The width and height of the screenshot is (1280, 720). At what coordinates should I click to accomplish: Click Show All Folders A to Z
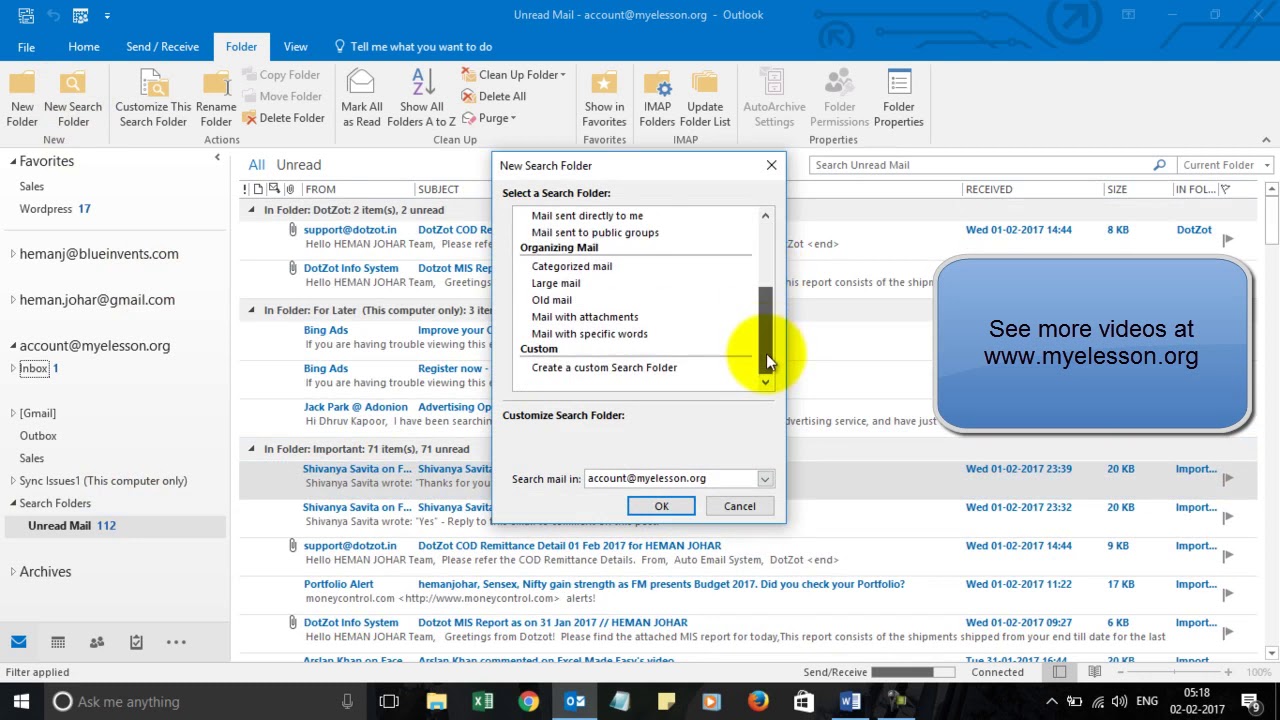tap(421, 99)
